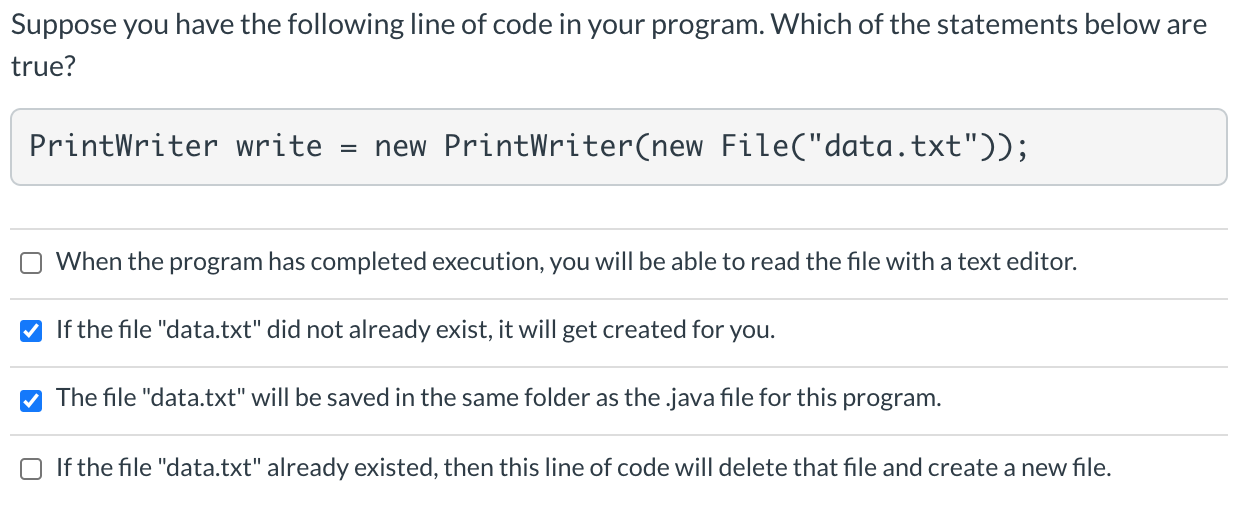Click the "data.txt" string literal in the code

coord(906,147)
